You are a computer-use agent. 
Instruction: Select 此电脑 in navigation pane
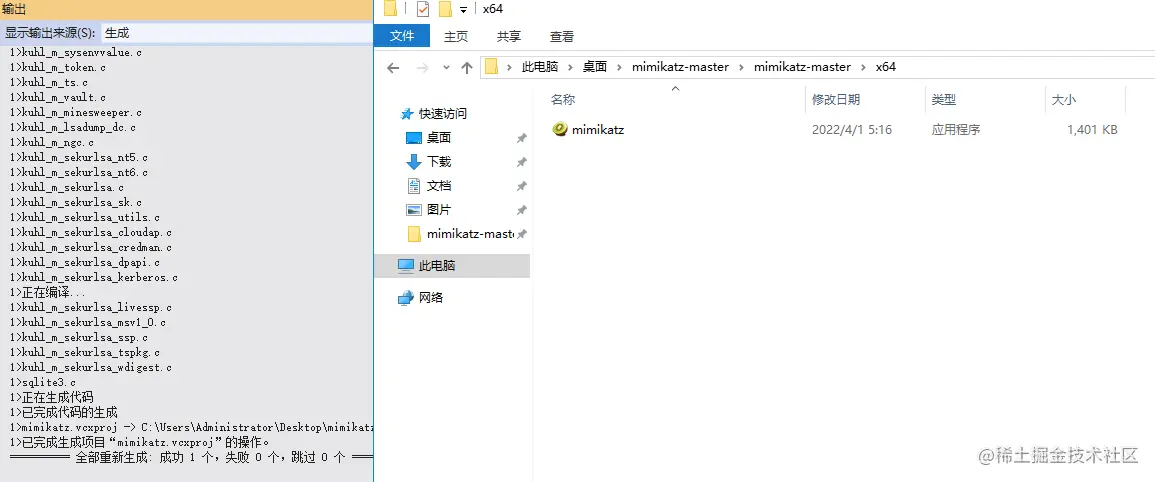point(437,265)
